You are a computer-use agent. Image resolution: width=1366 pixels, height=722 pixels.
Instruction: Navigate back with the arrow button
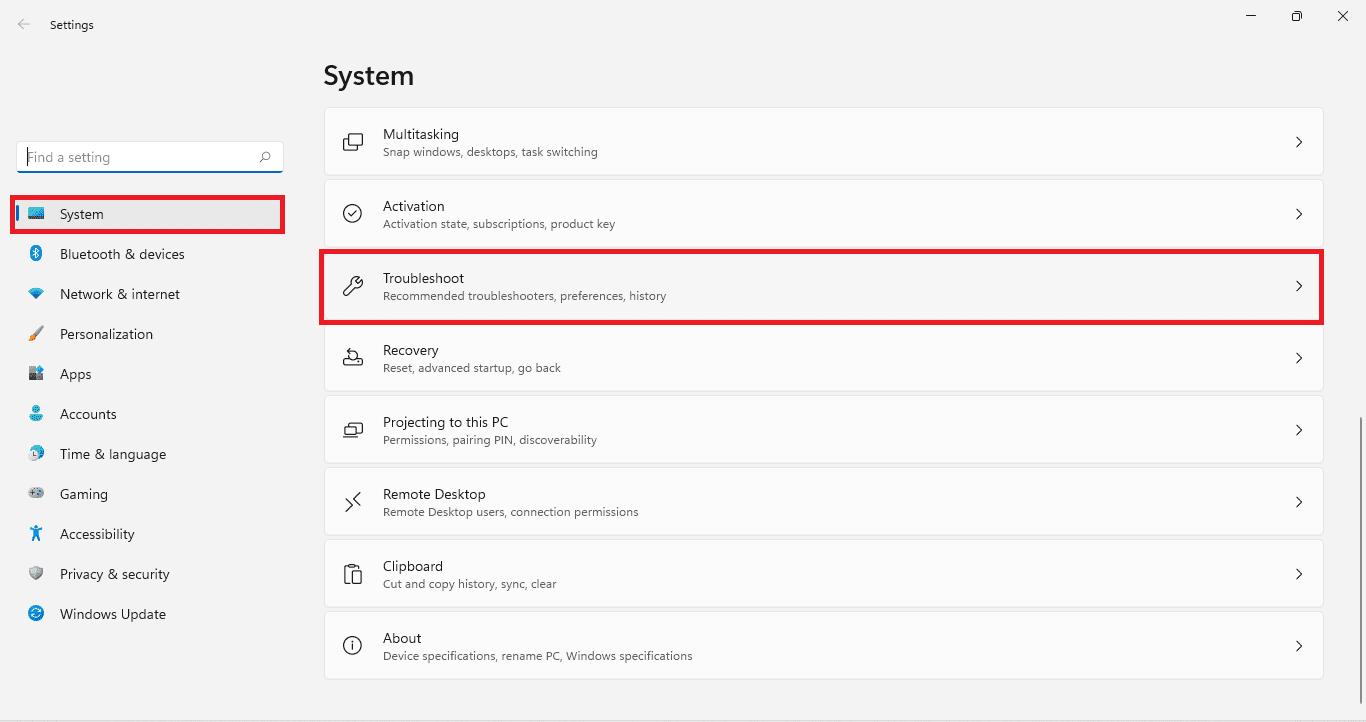pos(23,24)
